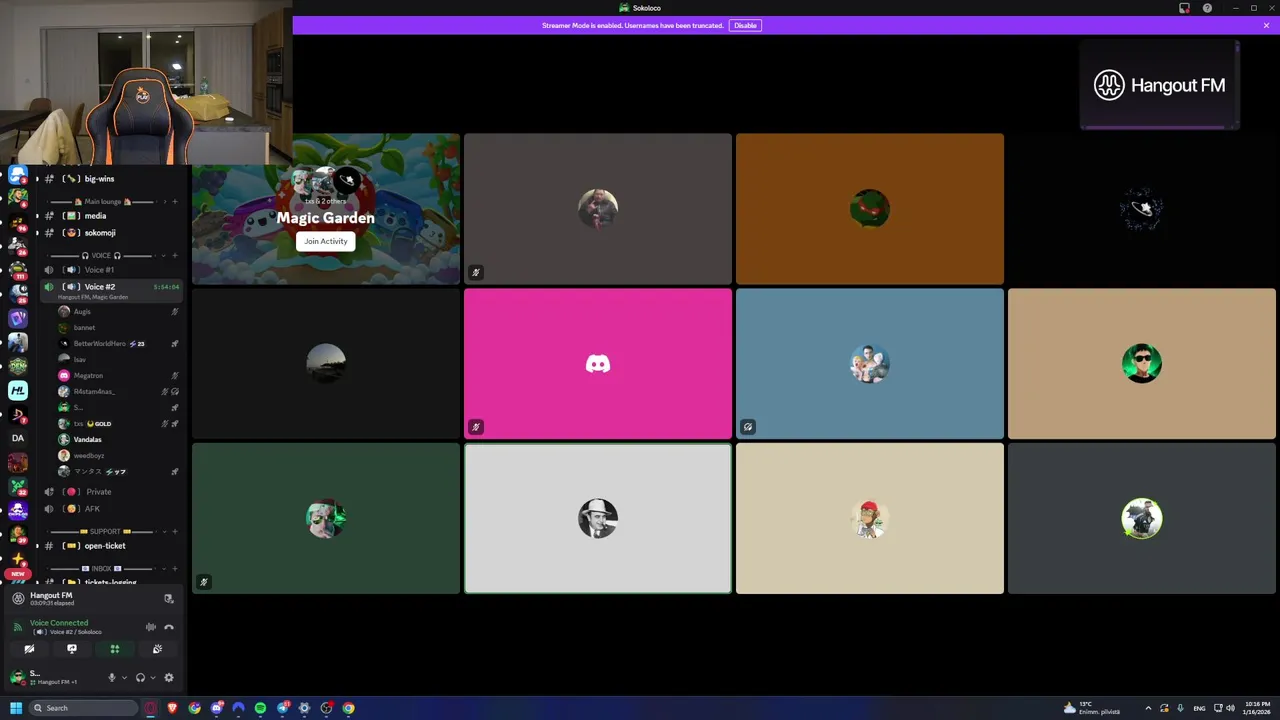Open the inbox icon in title bar
This screenshot has width=1280, height=720.
[x=1185, y=8]
